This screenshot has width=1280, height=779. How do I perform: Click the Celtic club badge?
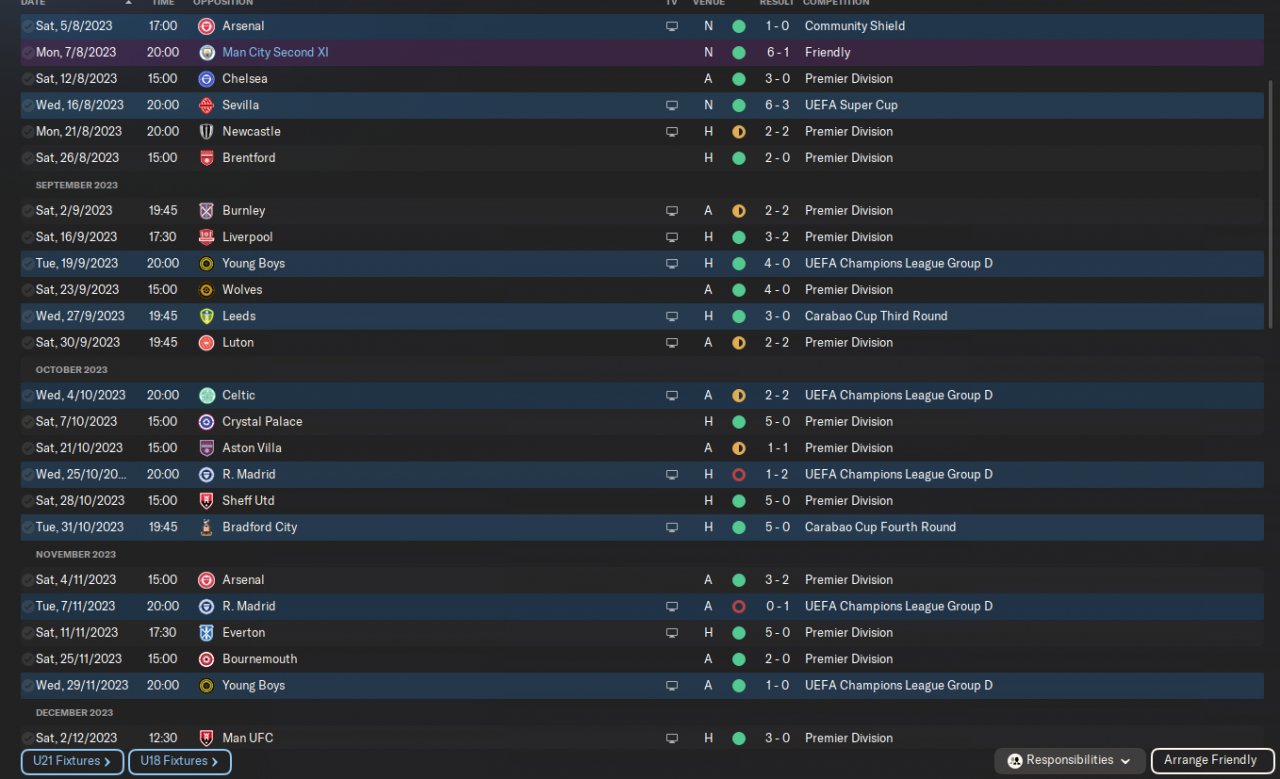click(206, 395)
